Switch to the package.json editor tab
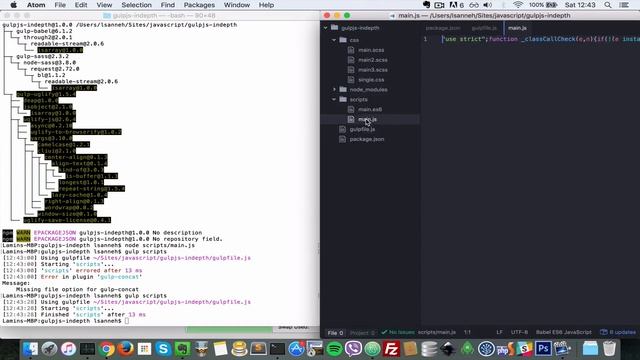The image size is (640, 360). coord(443,28)
